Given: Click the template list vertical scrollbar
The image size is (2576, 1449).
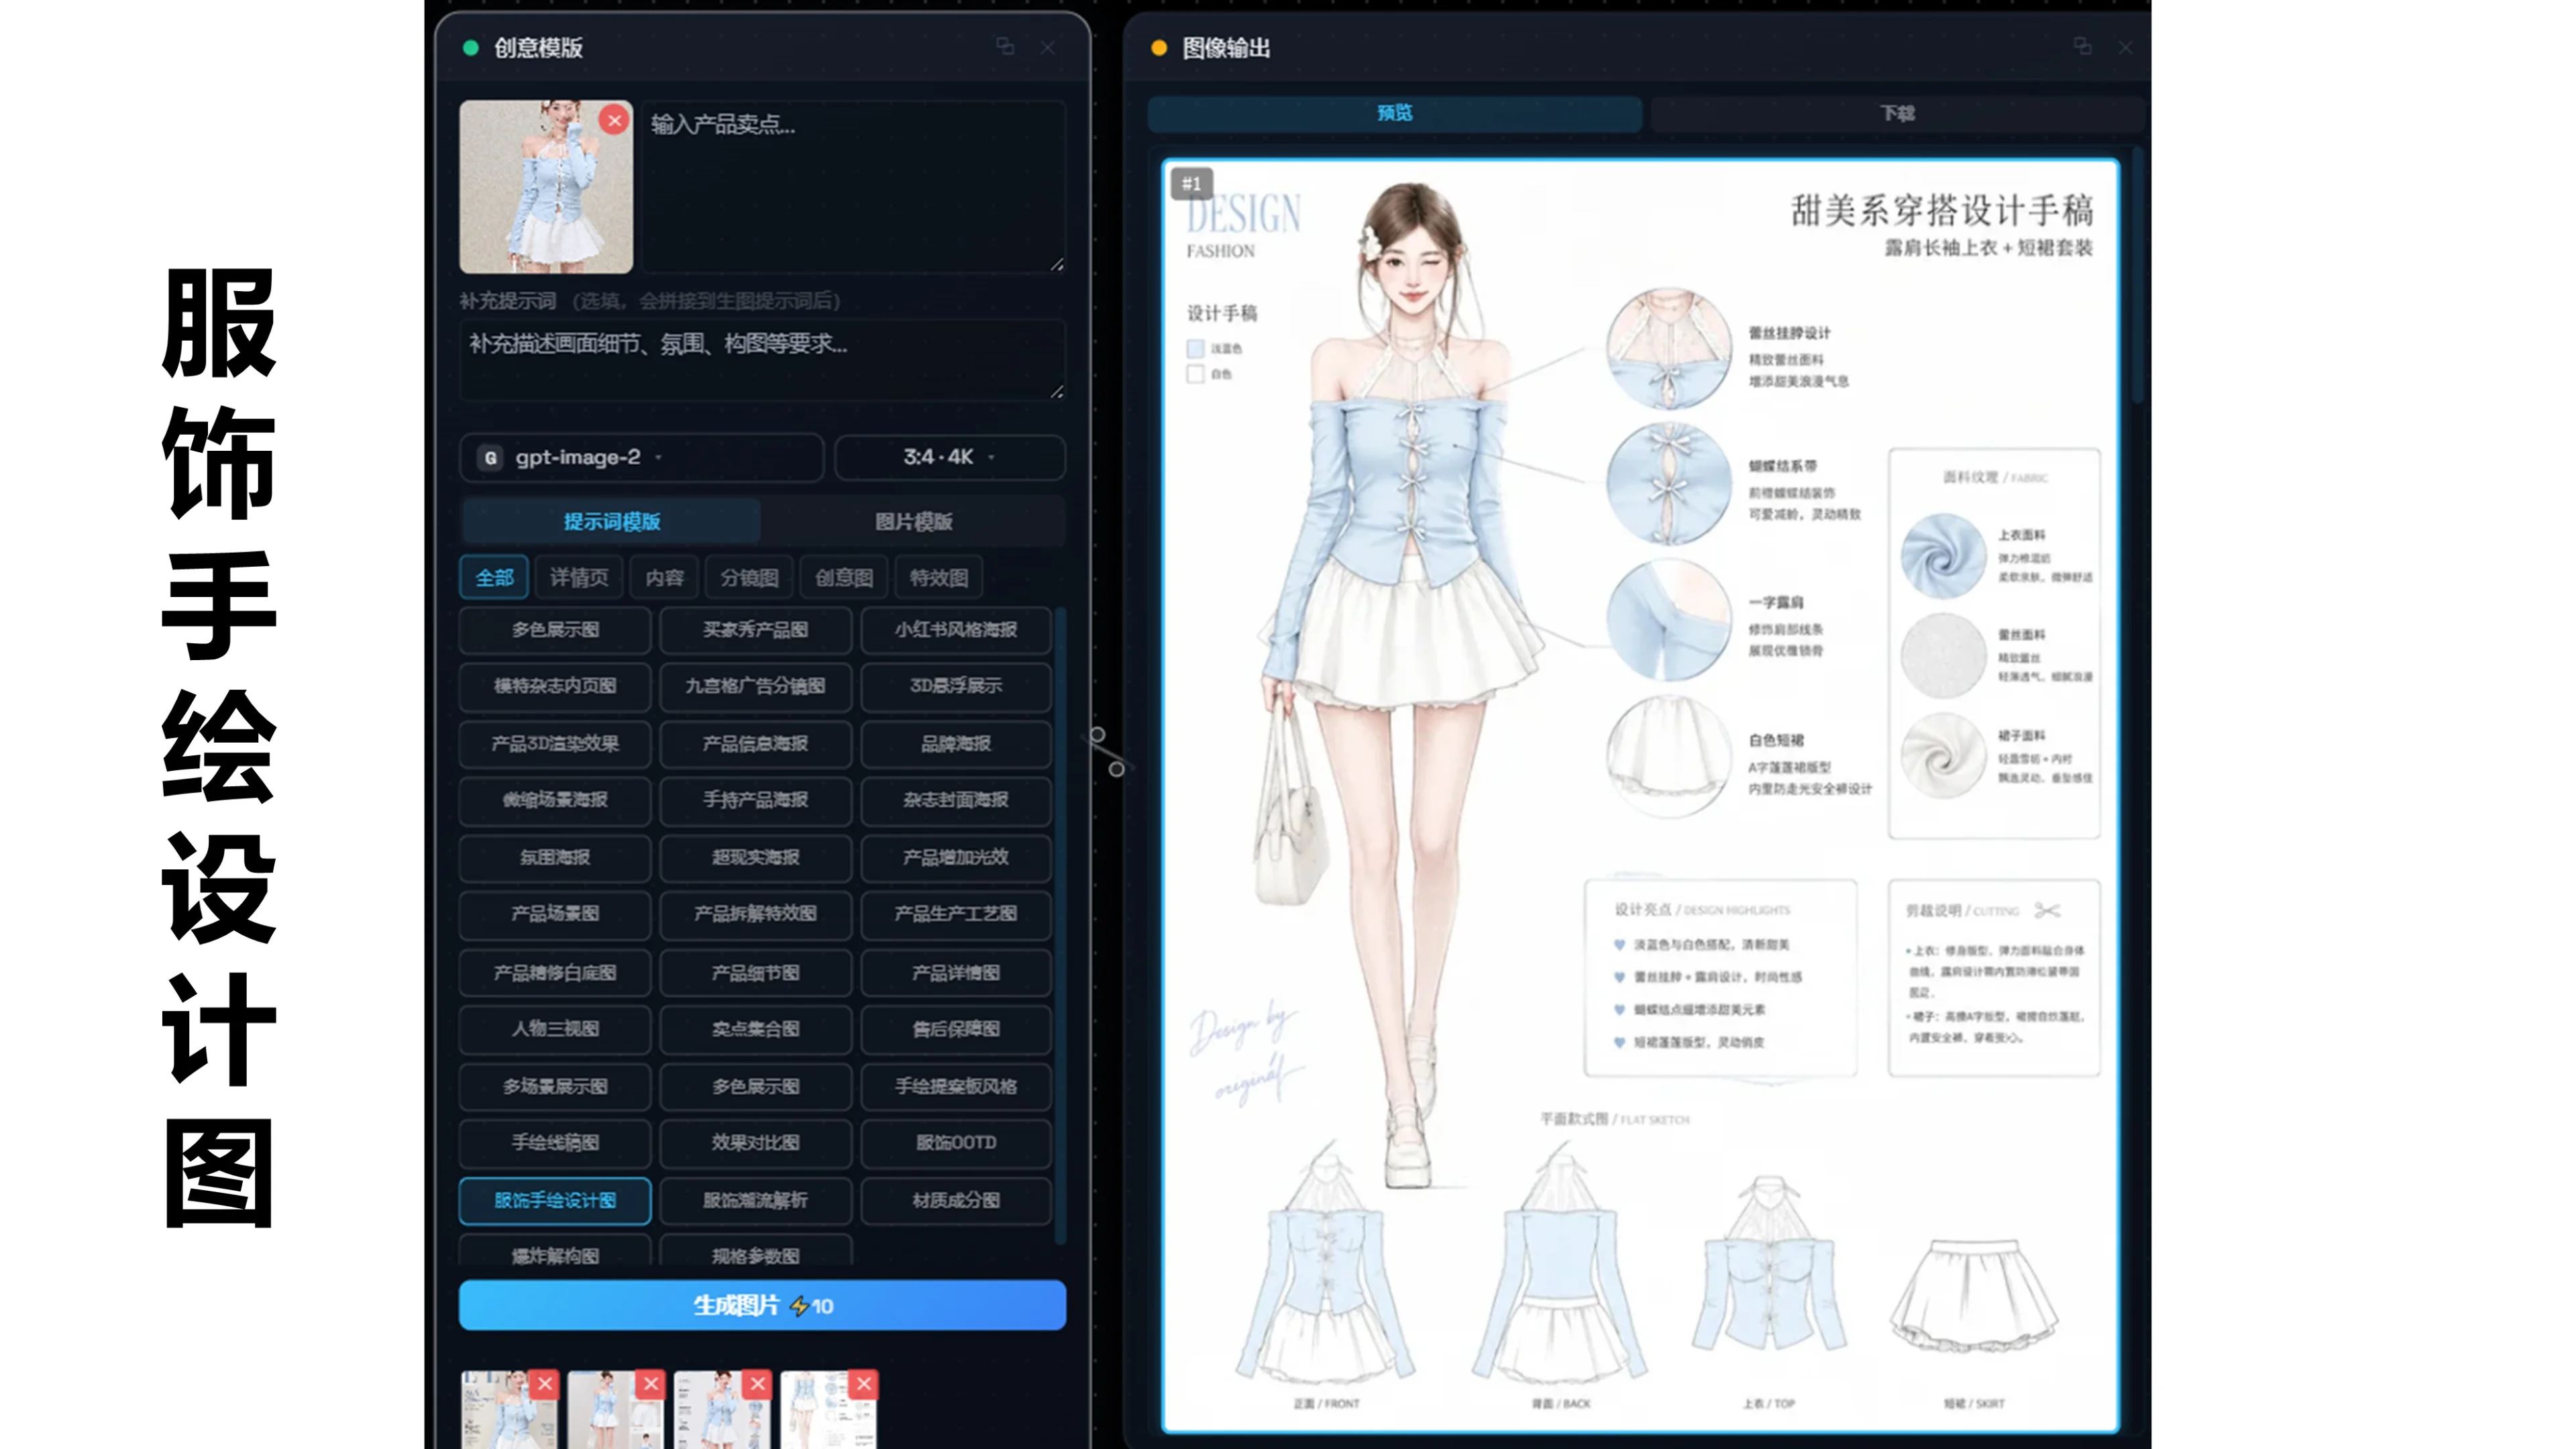Looking at the screenshot, I should (1060, 925).
